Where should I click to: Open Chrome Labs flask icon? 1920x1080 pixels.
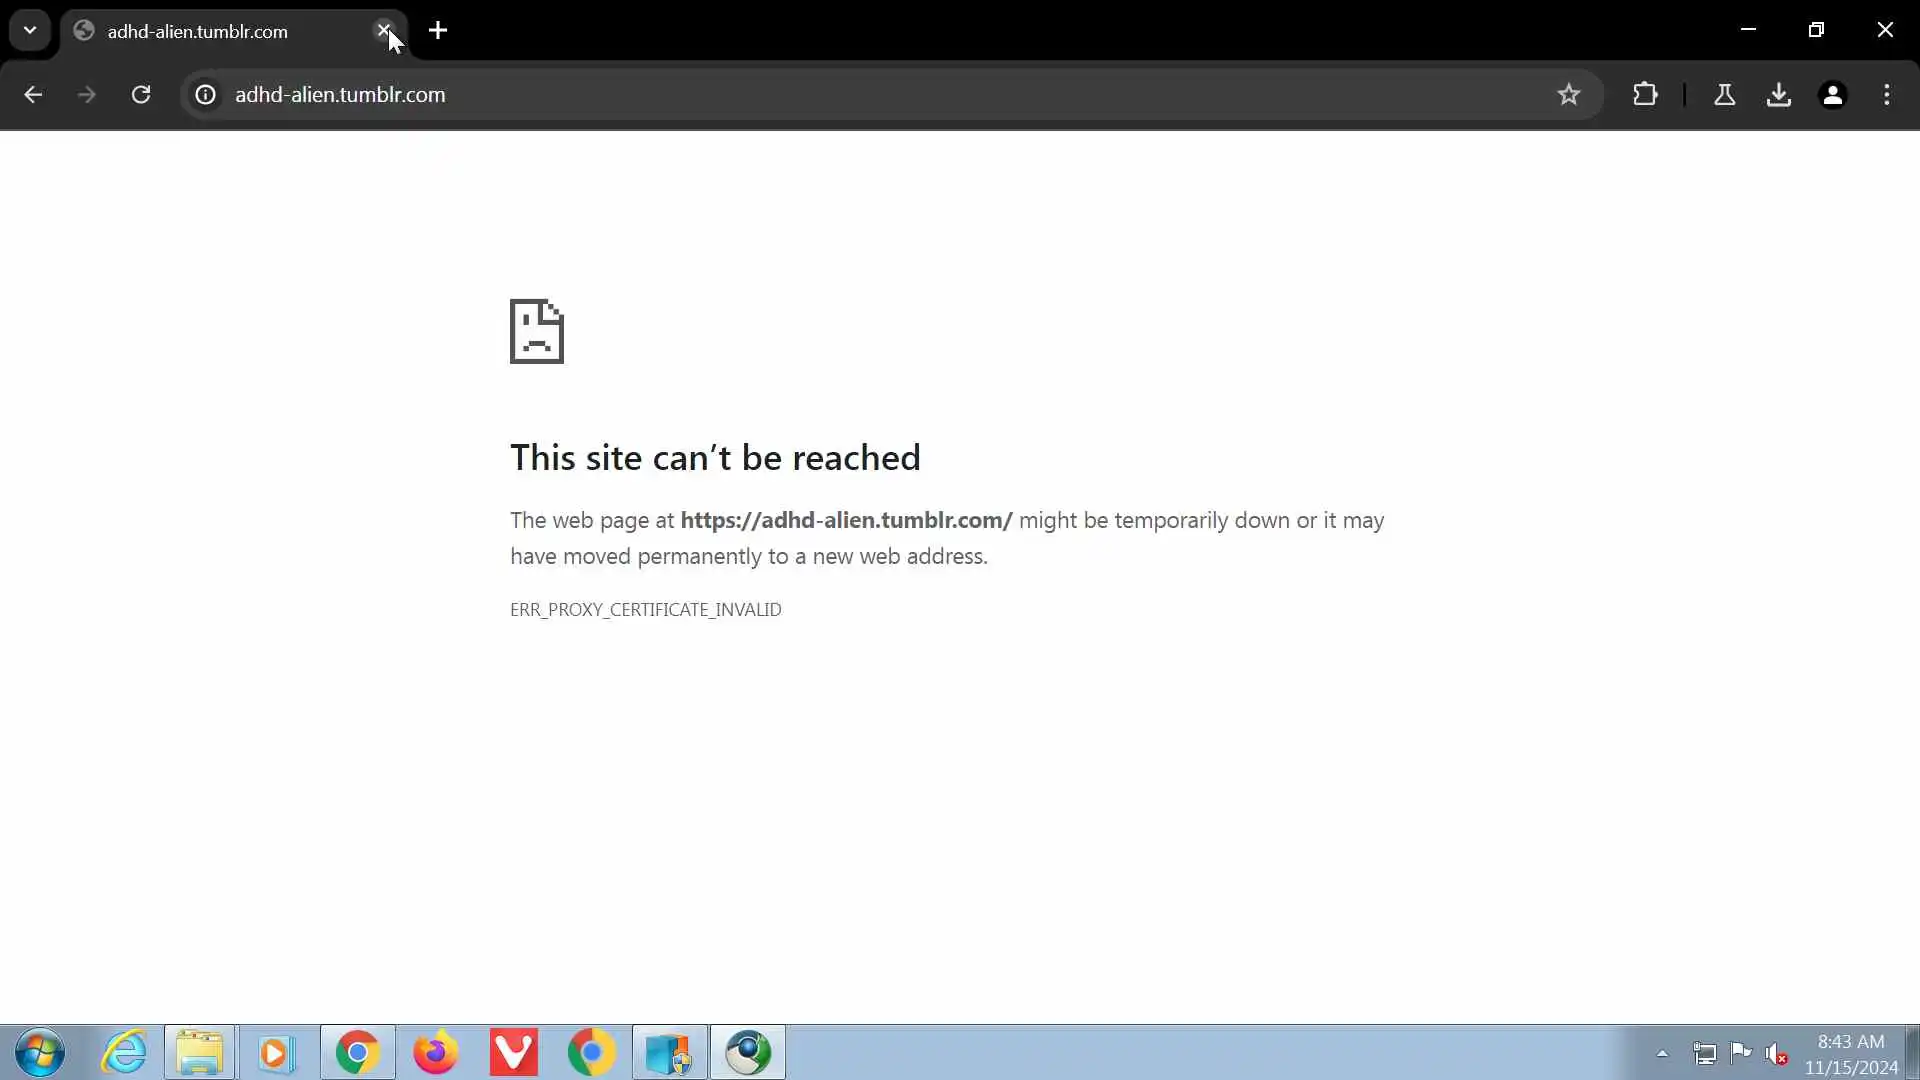1724,95
